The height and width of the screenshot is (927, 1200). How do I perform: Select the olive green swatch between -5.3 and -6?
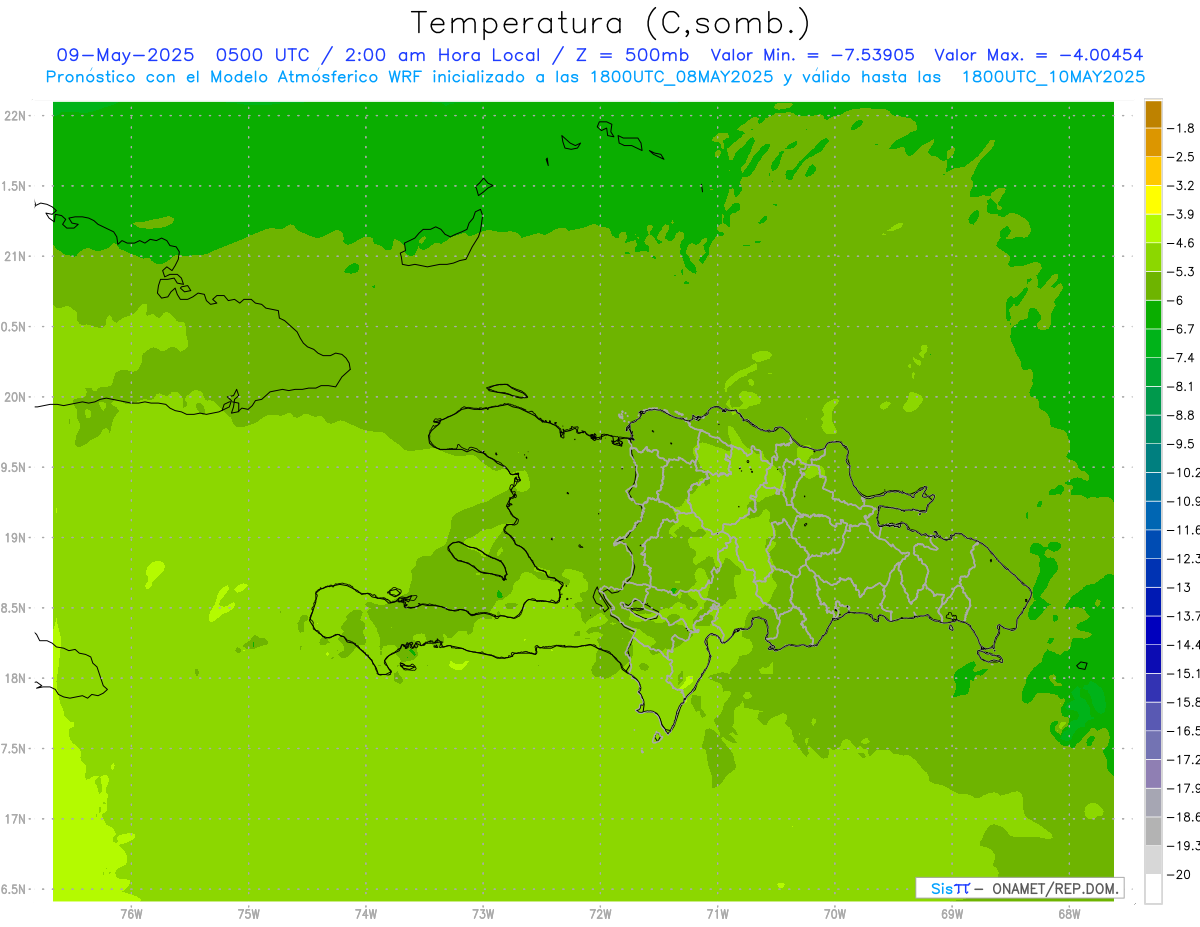1153,286
